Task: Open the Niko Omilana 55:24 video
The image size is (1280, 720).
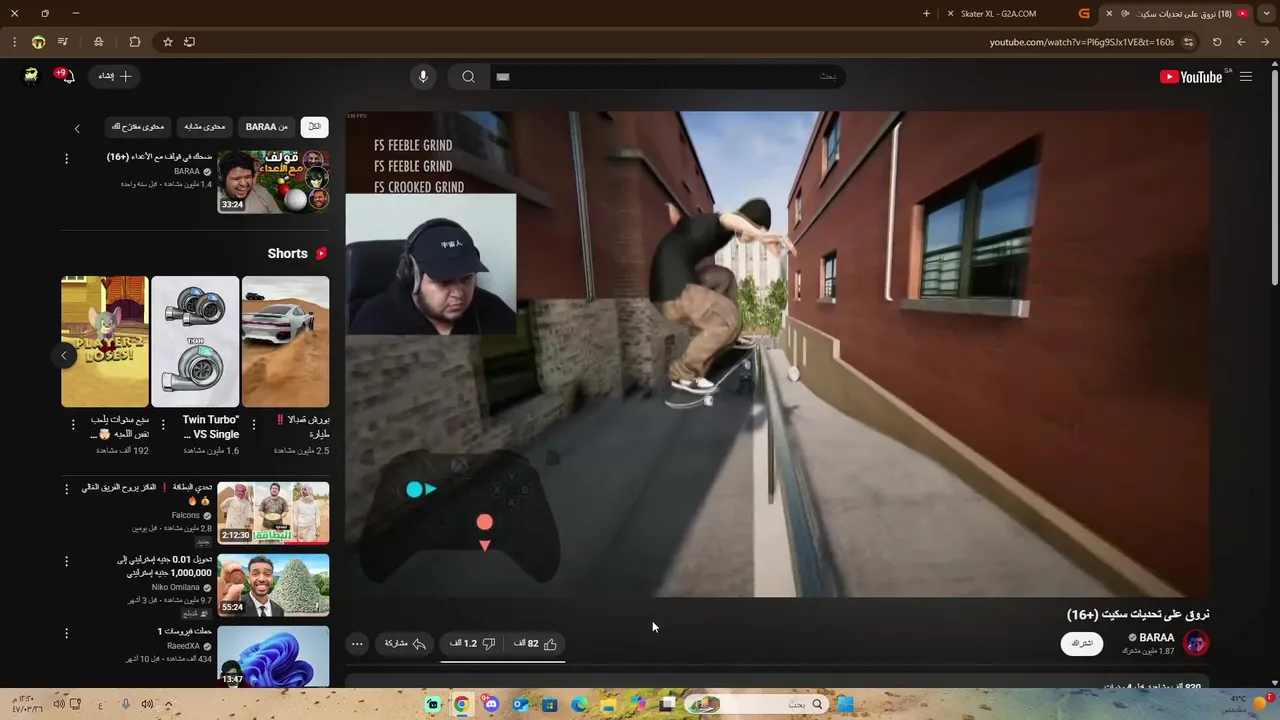Action: point(273,585)
